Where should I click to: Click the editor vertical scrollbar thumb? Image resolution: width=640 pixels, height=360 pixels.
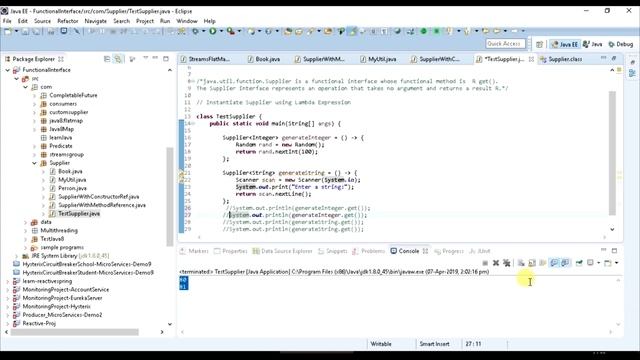(x=612, y=153)
